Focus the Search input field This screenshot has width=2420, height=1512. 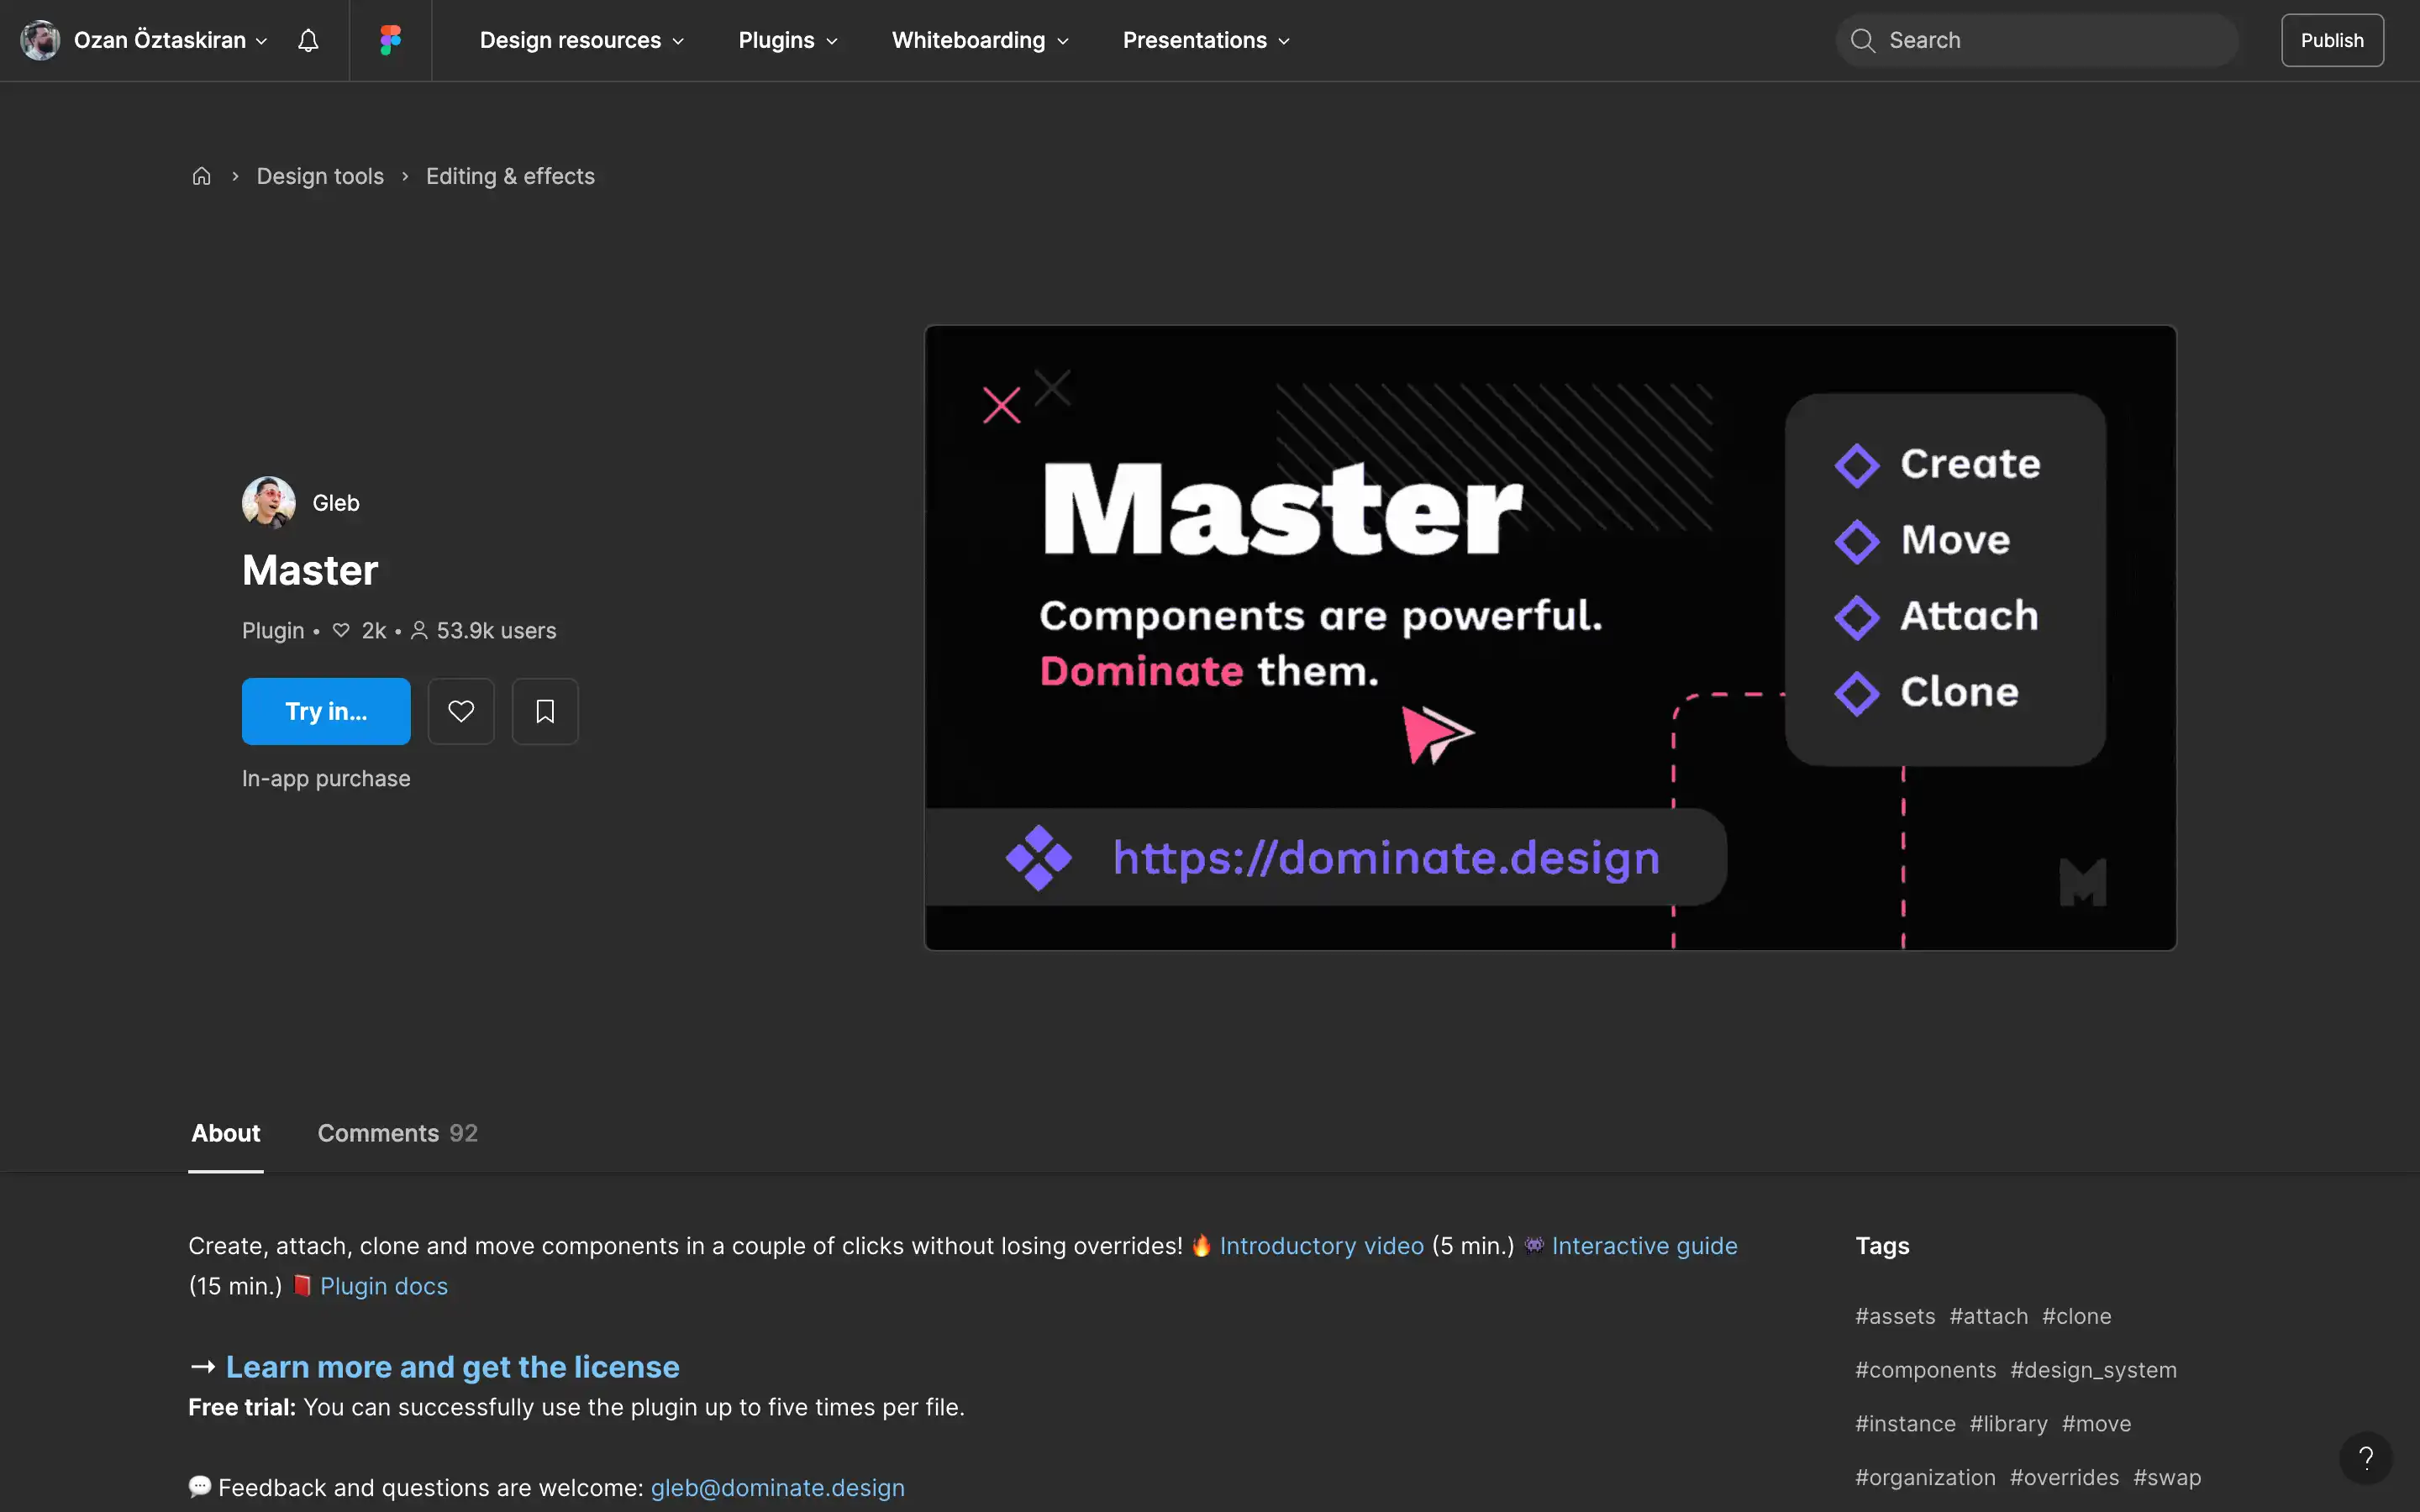point(2037,40)
